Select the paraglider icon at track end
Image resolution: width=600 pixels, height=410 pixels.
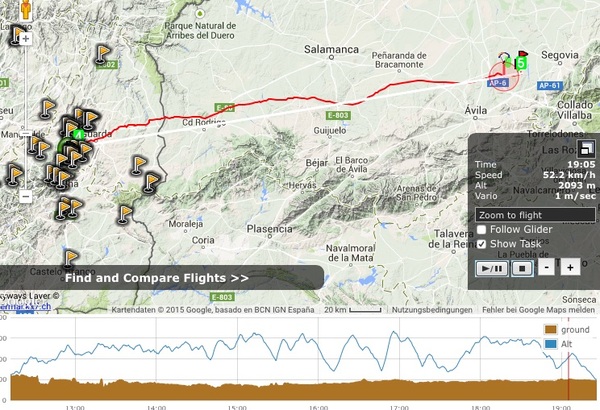click(505, 59)
